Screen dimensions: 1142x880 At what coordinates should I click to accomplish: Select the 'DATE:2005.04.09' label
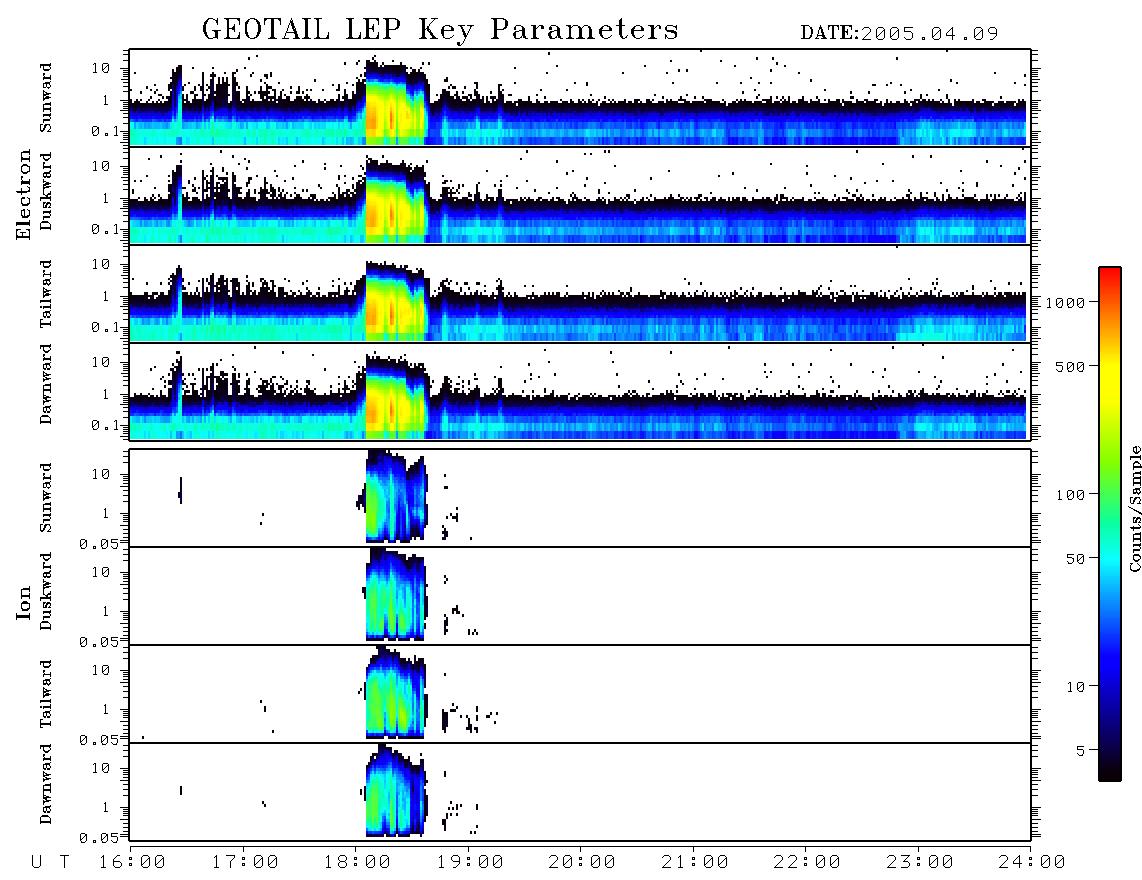tap(899, 34)
